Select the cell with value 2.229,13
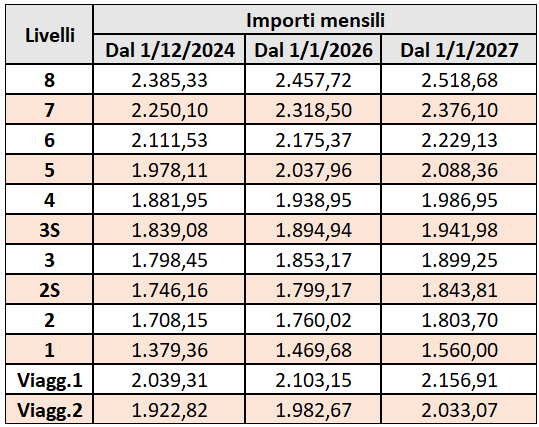Screen dimensions: 539x427 459,139
